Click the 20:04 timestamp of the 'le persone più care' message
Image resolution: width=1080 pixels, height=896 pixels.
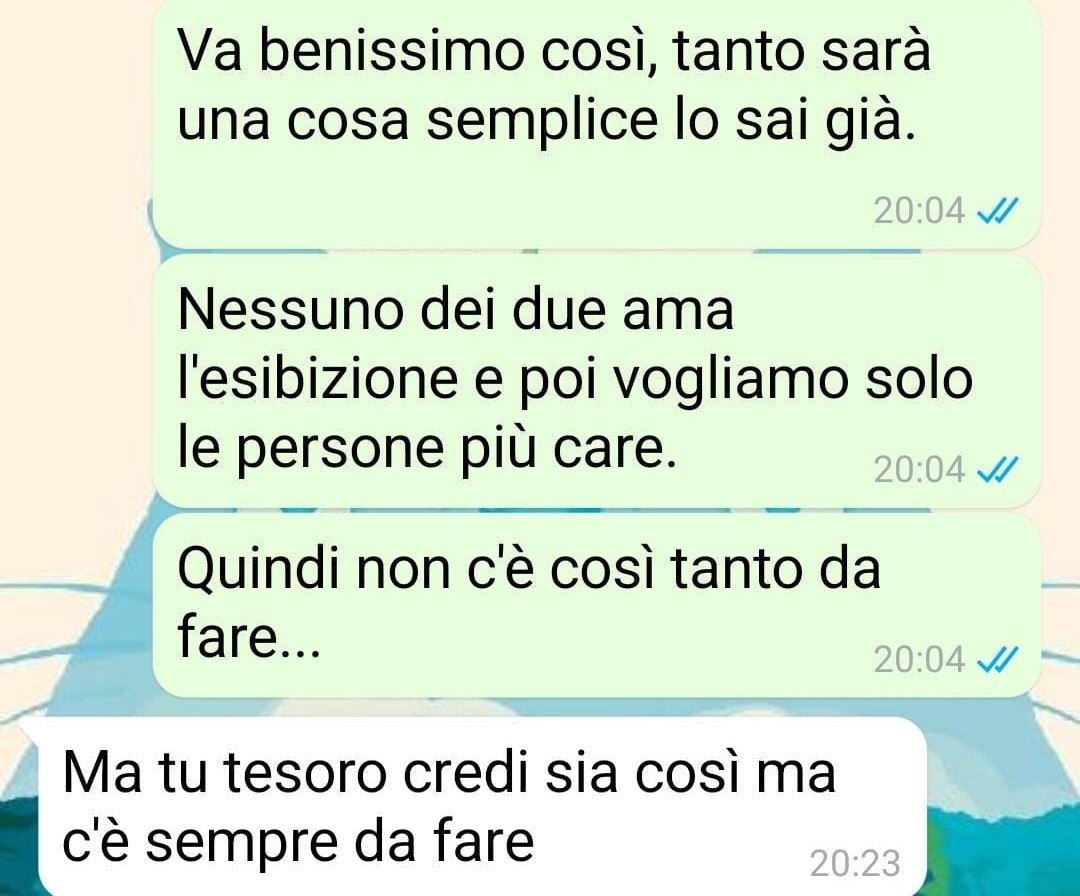pos(920,470)
